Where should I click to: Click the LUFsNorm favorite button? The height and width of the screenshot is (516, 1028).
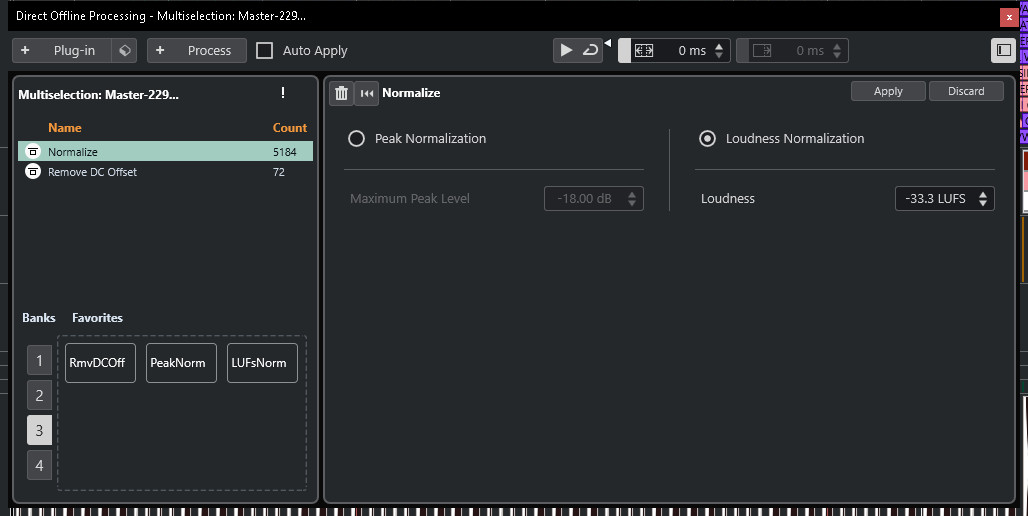click(262, 363)
